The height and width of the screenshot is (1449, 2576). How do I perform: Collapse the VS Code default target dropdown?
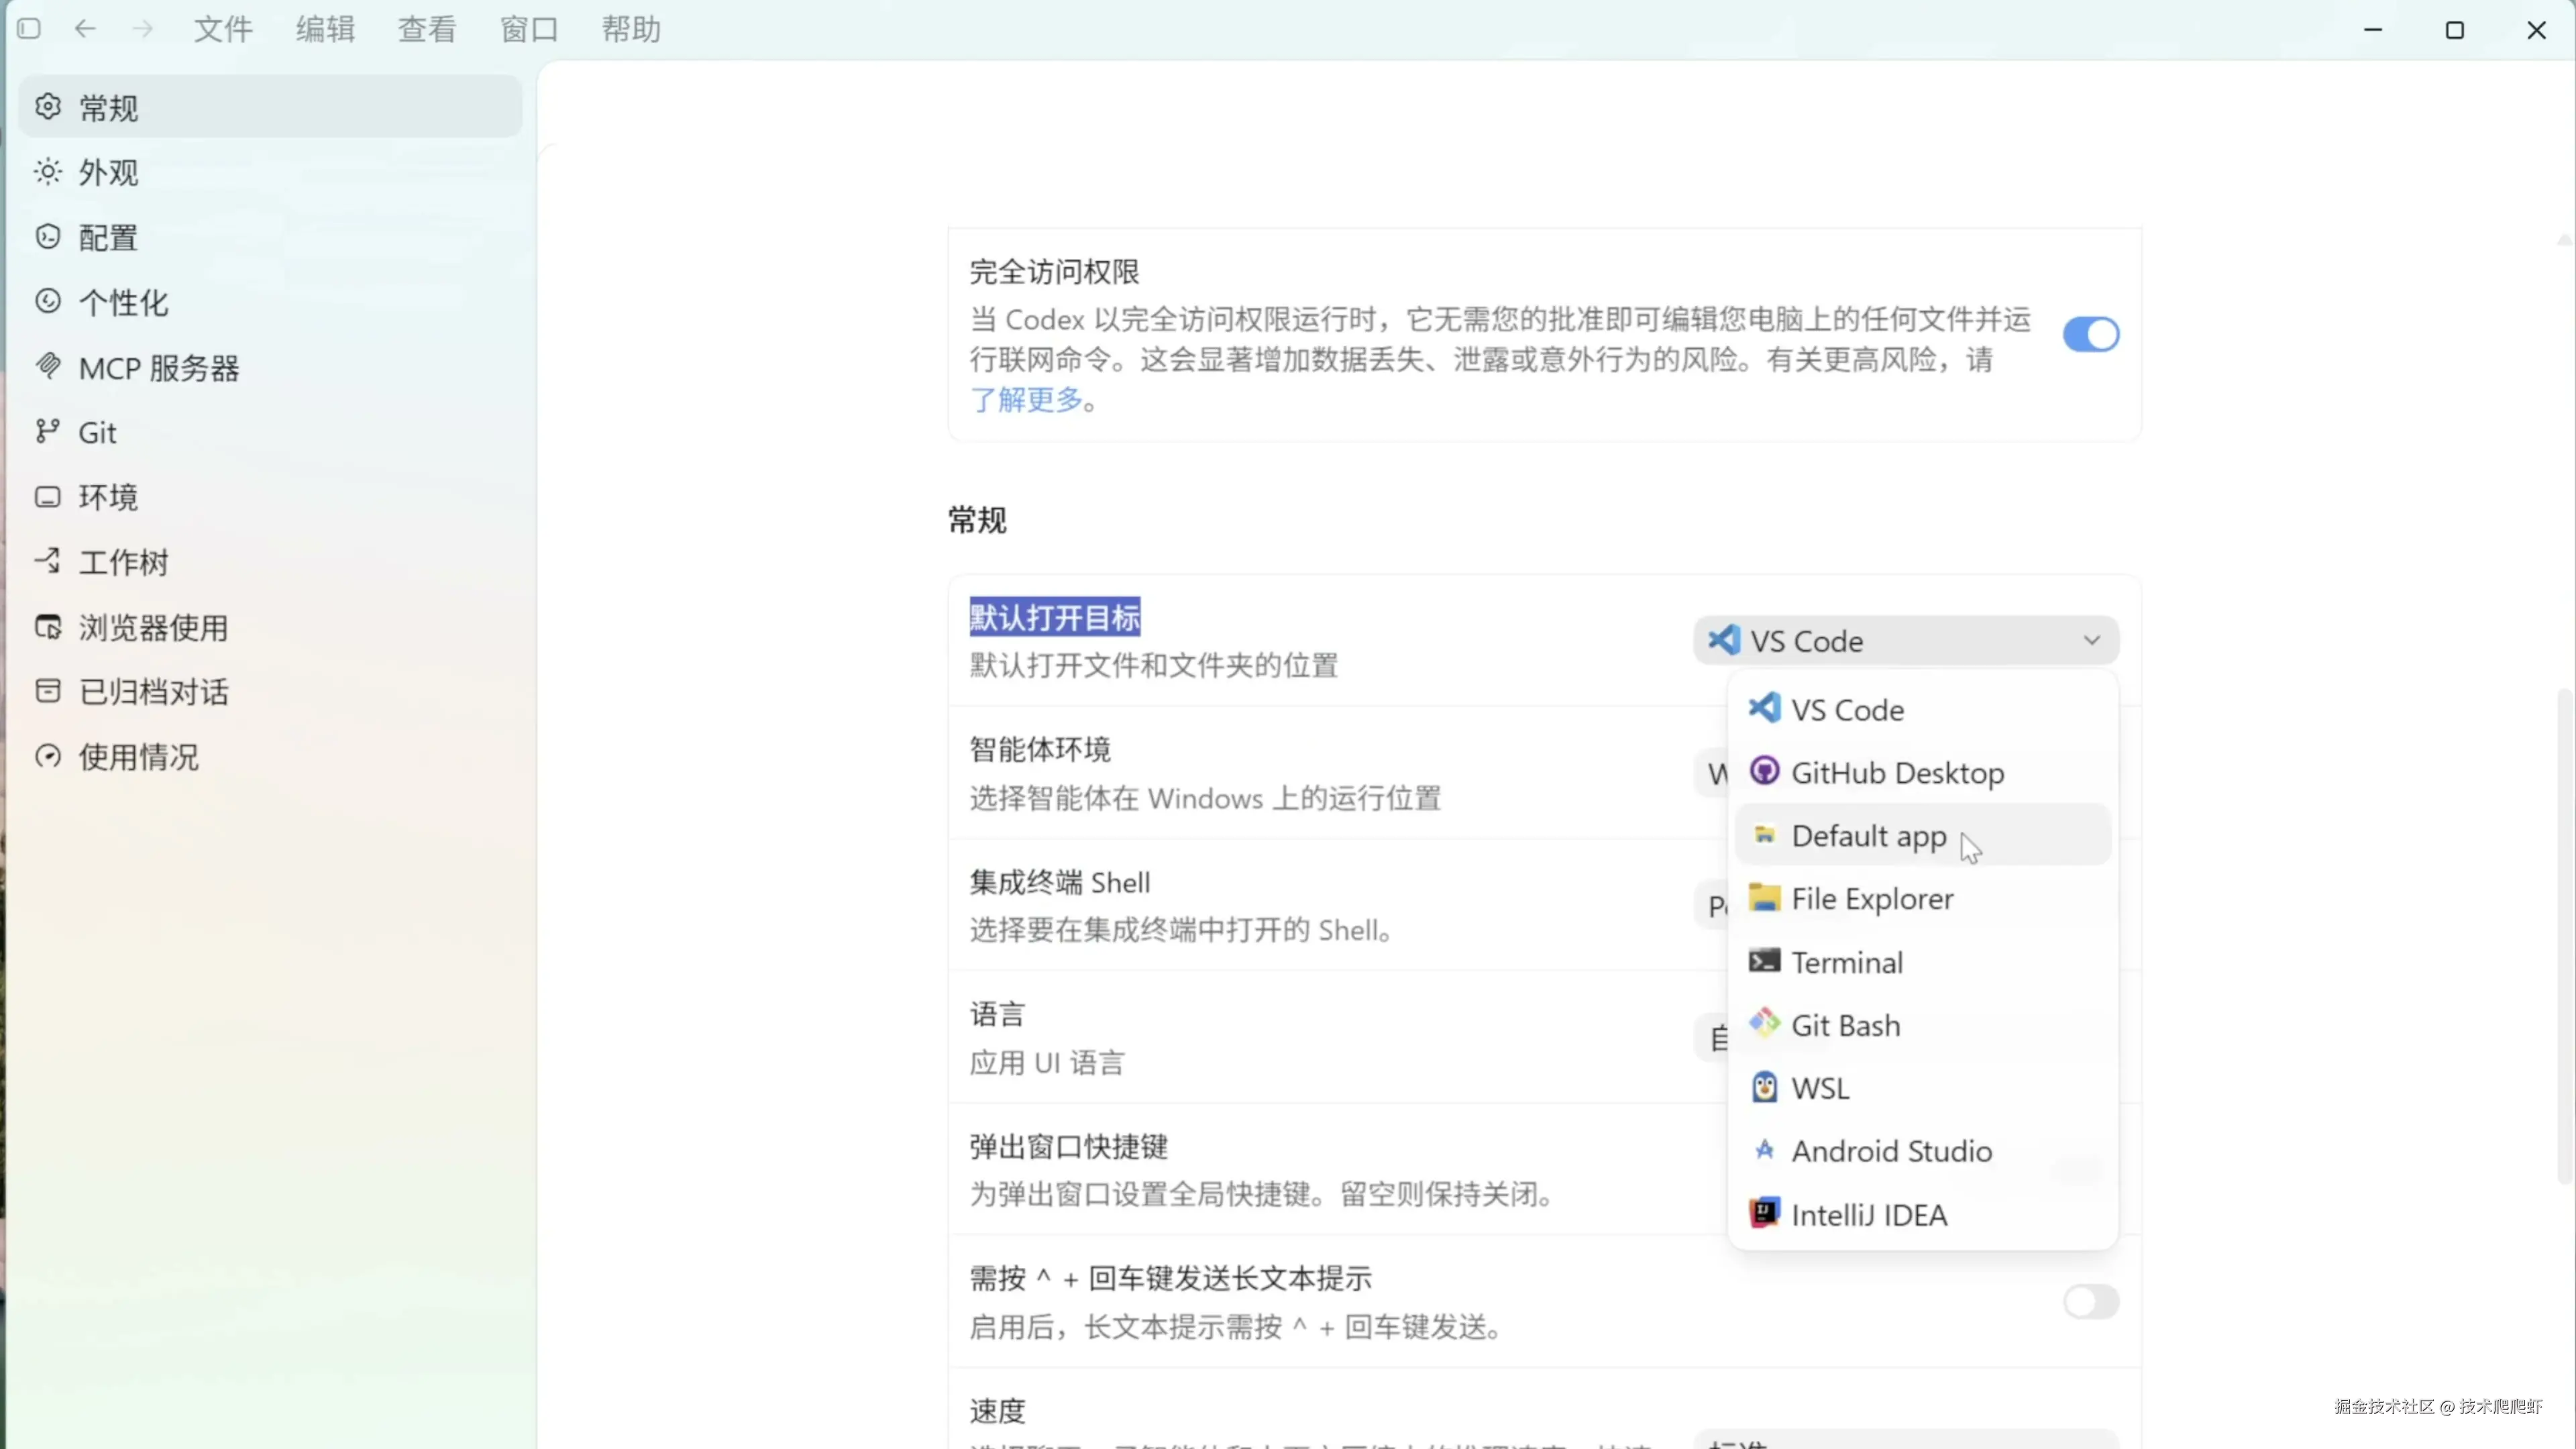coord(1905,640)
